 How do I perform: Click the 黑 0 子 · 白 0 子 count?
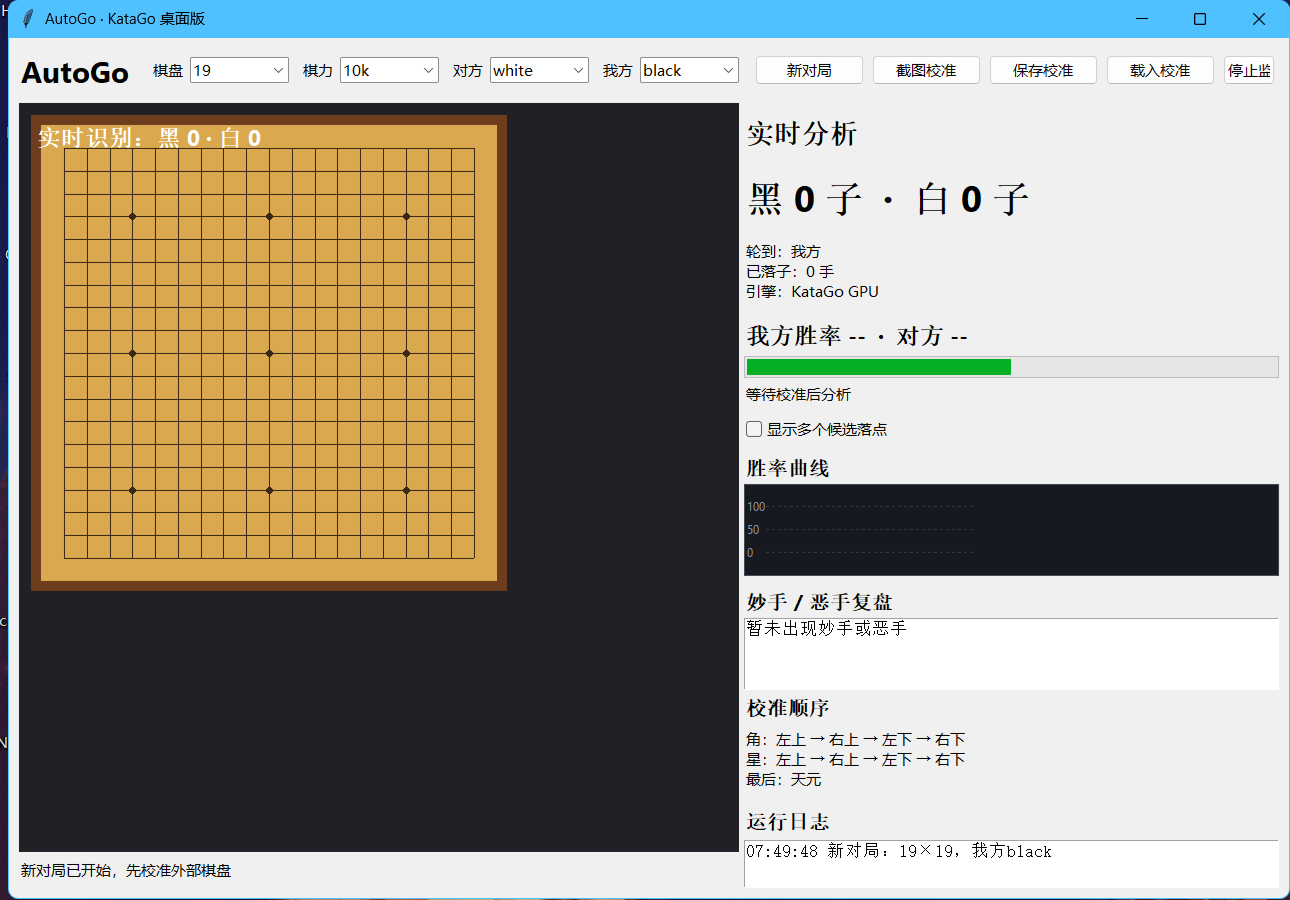tap(889, 200)
